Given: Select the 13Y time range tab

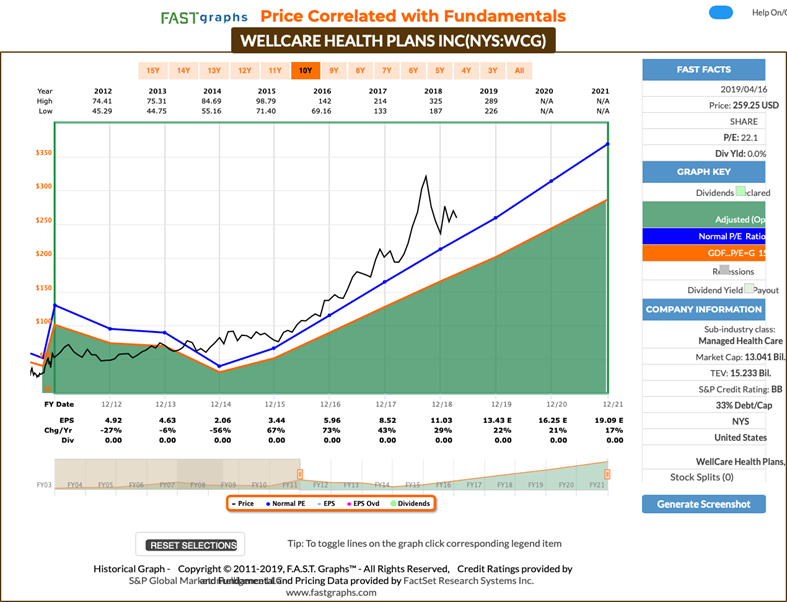Looking at the screenshot, I should (214, 70).
